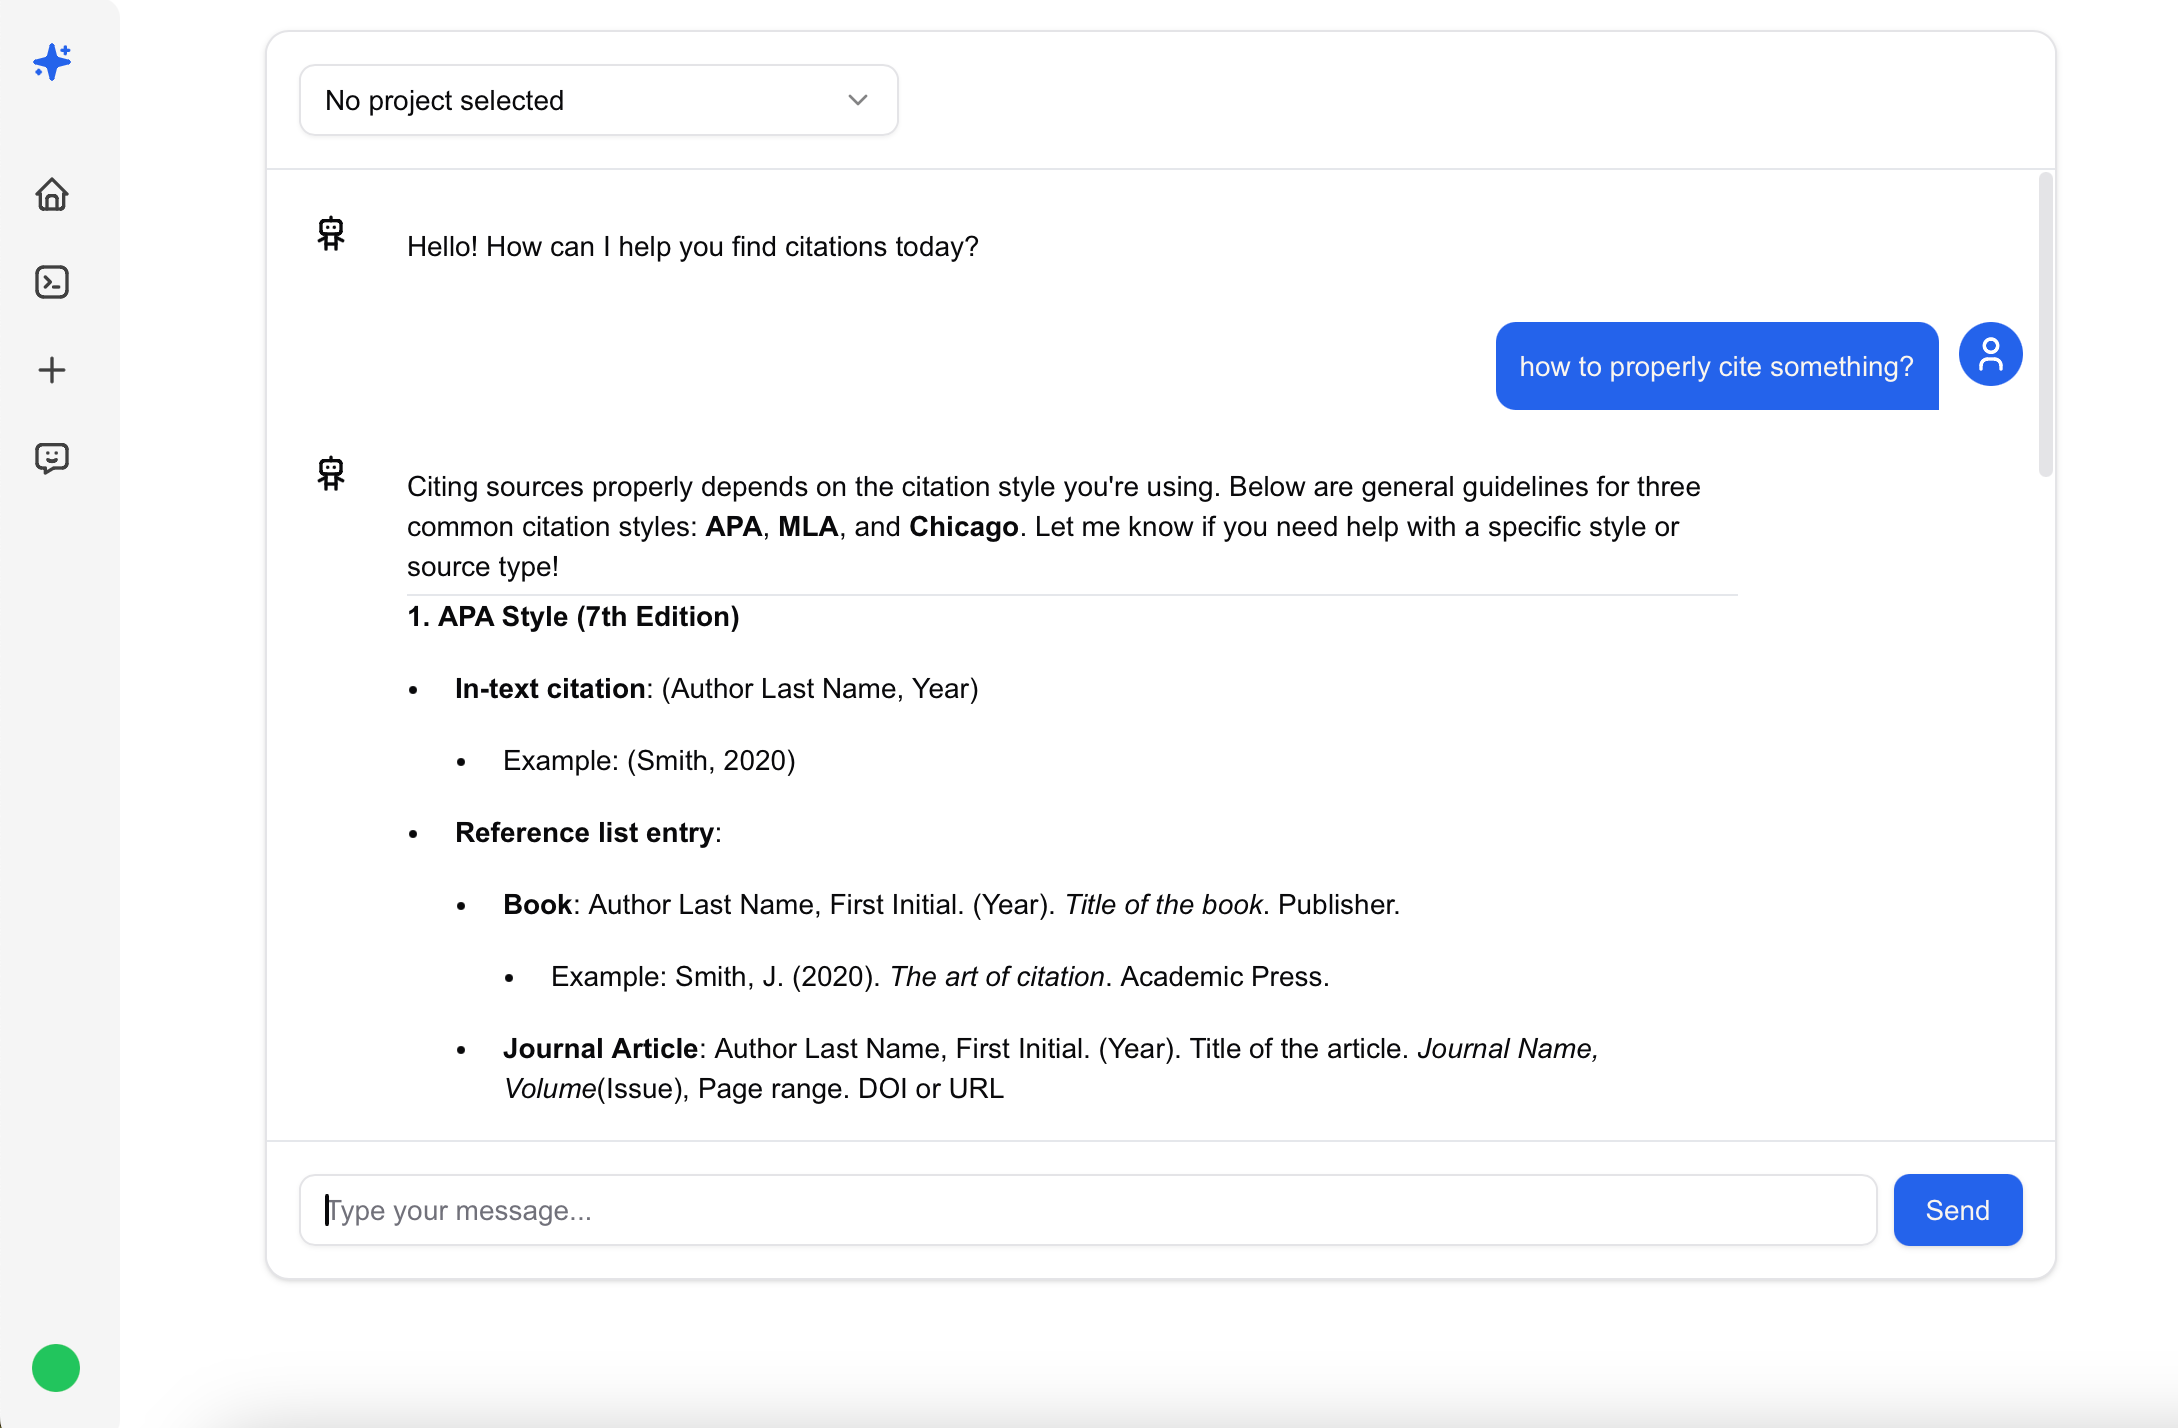Click the user message bubble
This screenshot has height=1428, width=2178.
coord(1716,366)
